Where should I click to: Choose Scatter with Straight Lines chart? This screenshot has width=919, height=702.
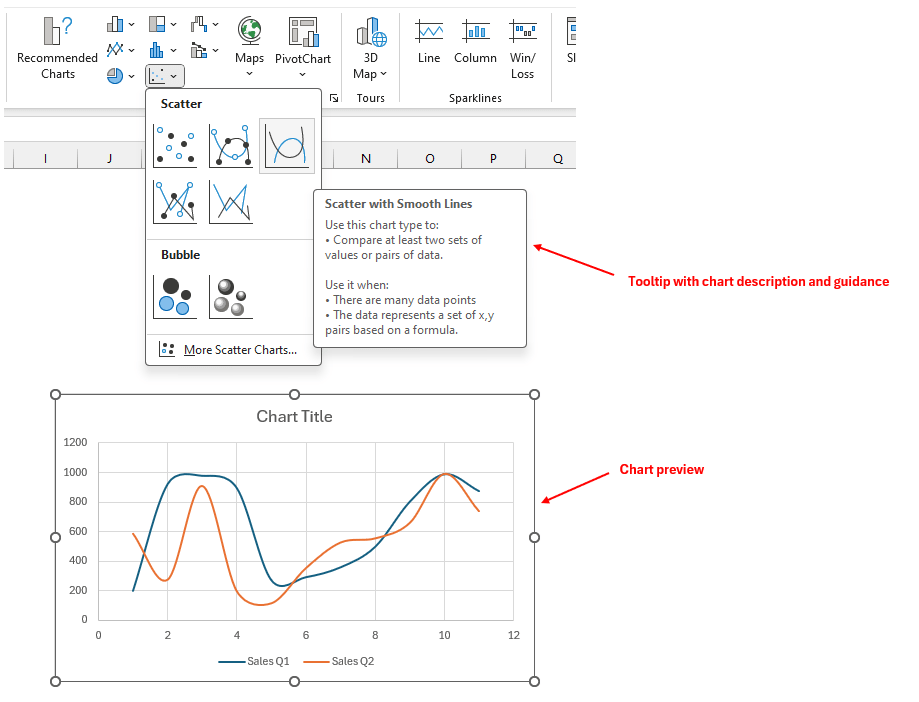click(231, 202)
